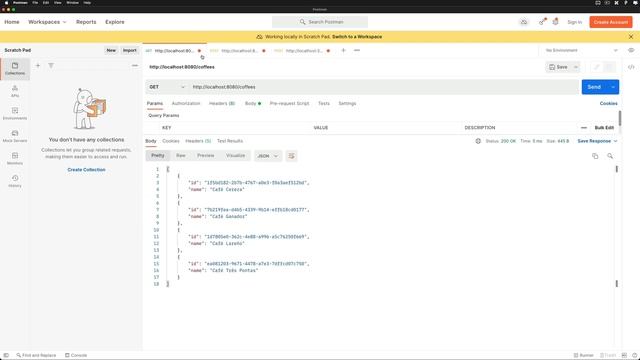Close the Scratch Pad yellow banner
The width and height of the screenshot is (640, 360).
coord(631,37)
